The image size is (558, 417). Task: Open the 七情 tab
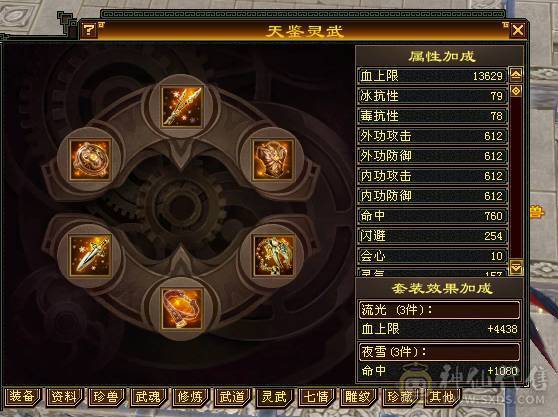[x=316, y=397]
